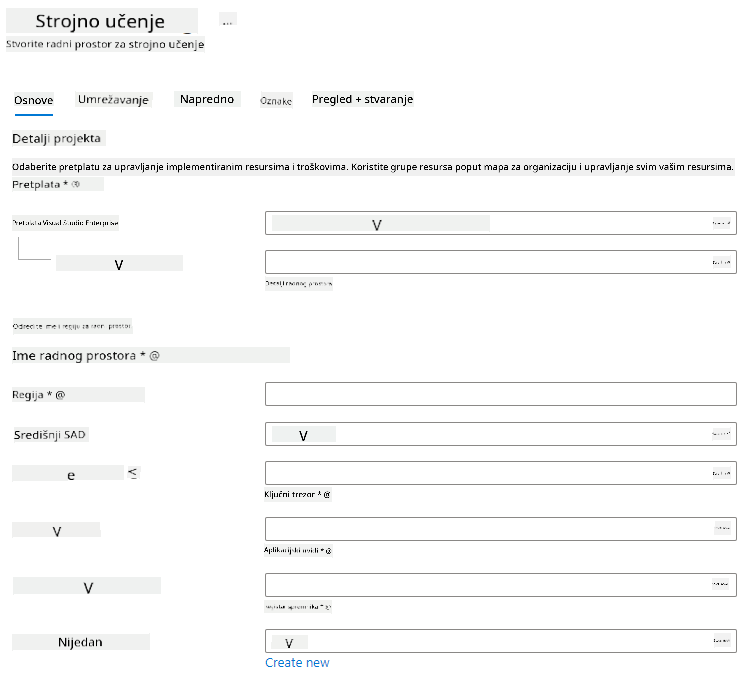Open the Oznake tab
Screen dimensions: 746x677
[276, 101]
